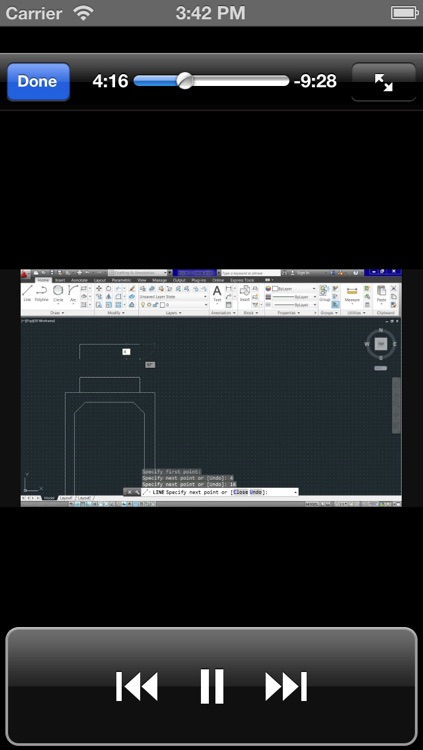Click the video progress slider knob
Viewport: 423px width, 750px height.
[x=185, y=81]
